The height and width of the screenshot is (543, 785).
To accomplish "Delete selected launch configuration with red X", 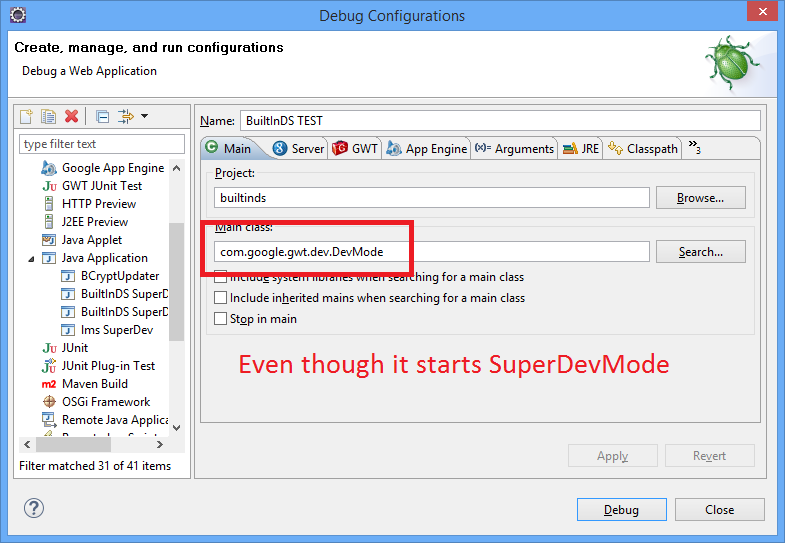I will [x=71, y=117].
